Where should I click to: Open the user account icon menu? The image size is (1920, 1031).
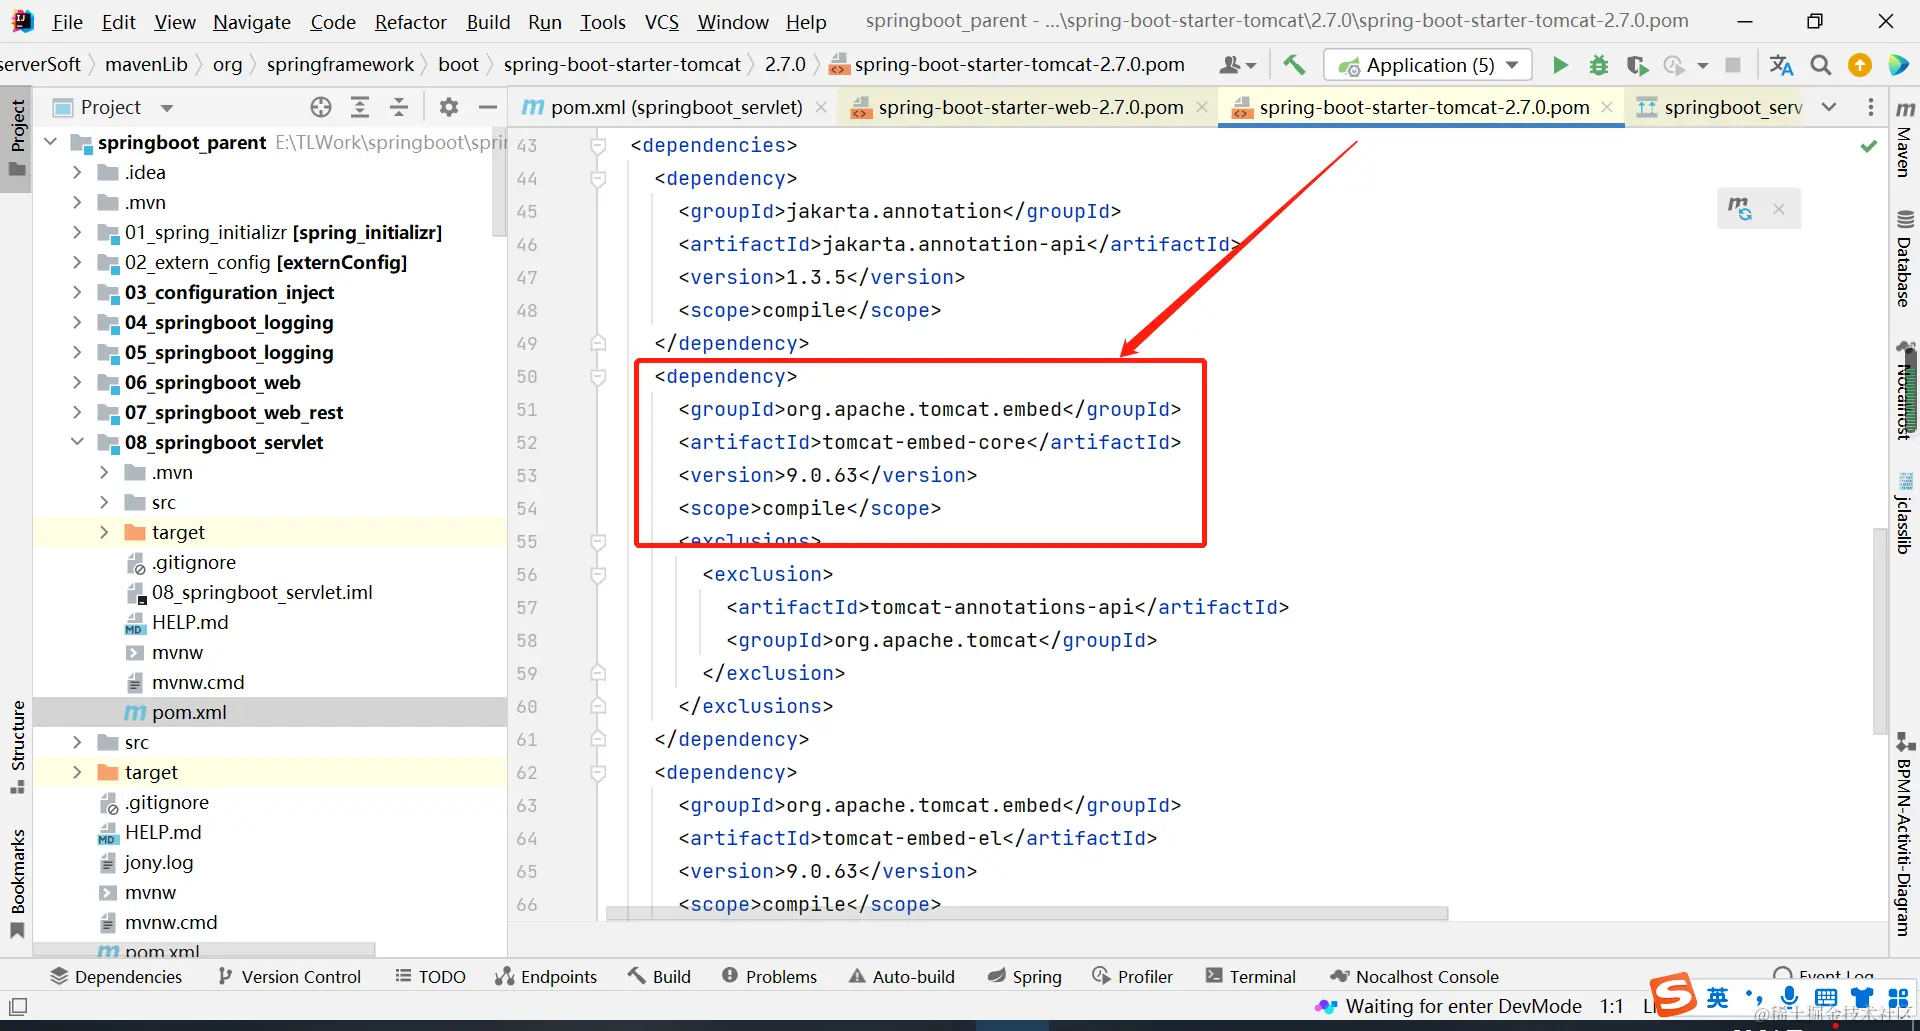click(x=1237, y=65)
